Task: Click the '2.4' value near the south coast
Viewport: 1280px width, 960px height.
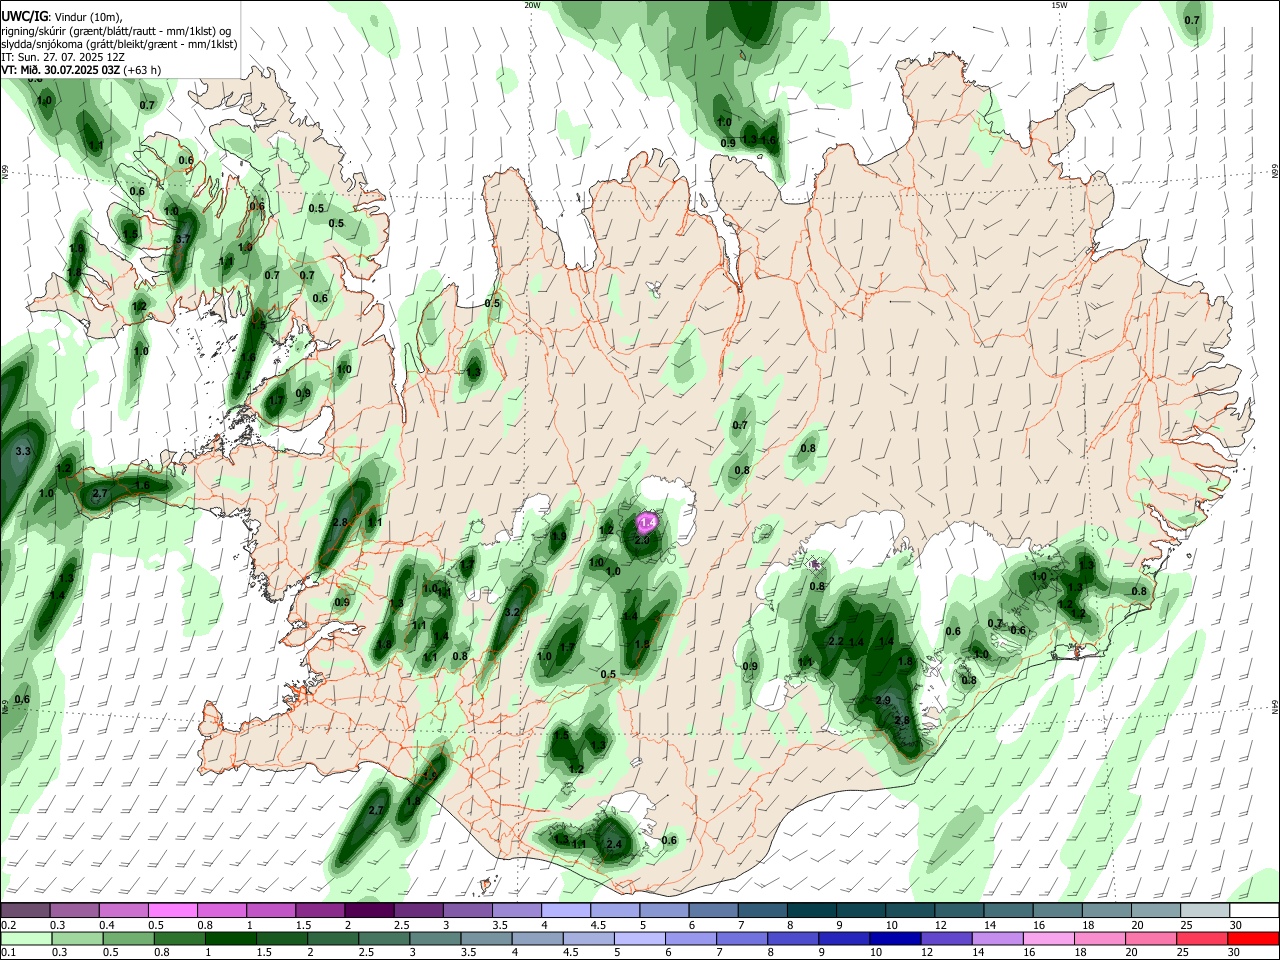Action: (x=614, y=845)
